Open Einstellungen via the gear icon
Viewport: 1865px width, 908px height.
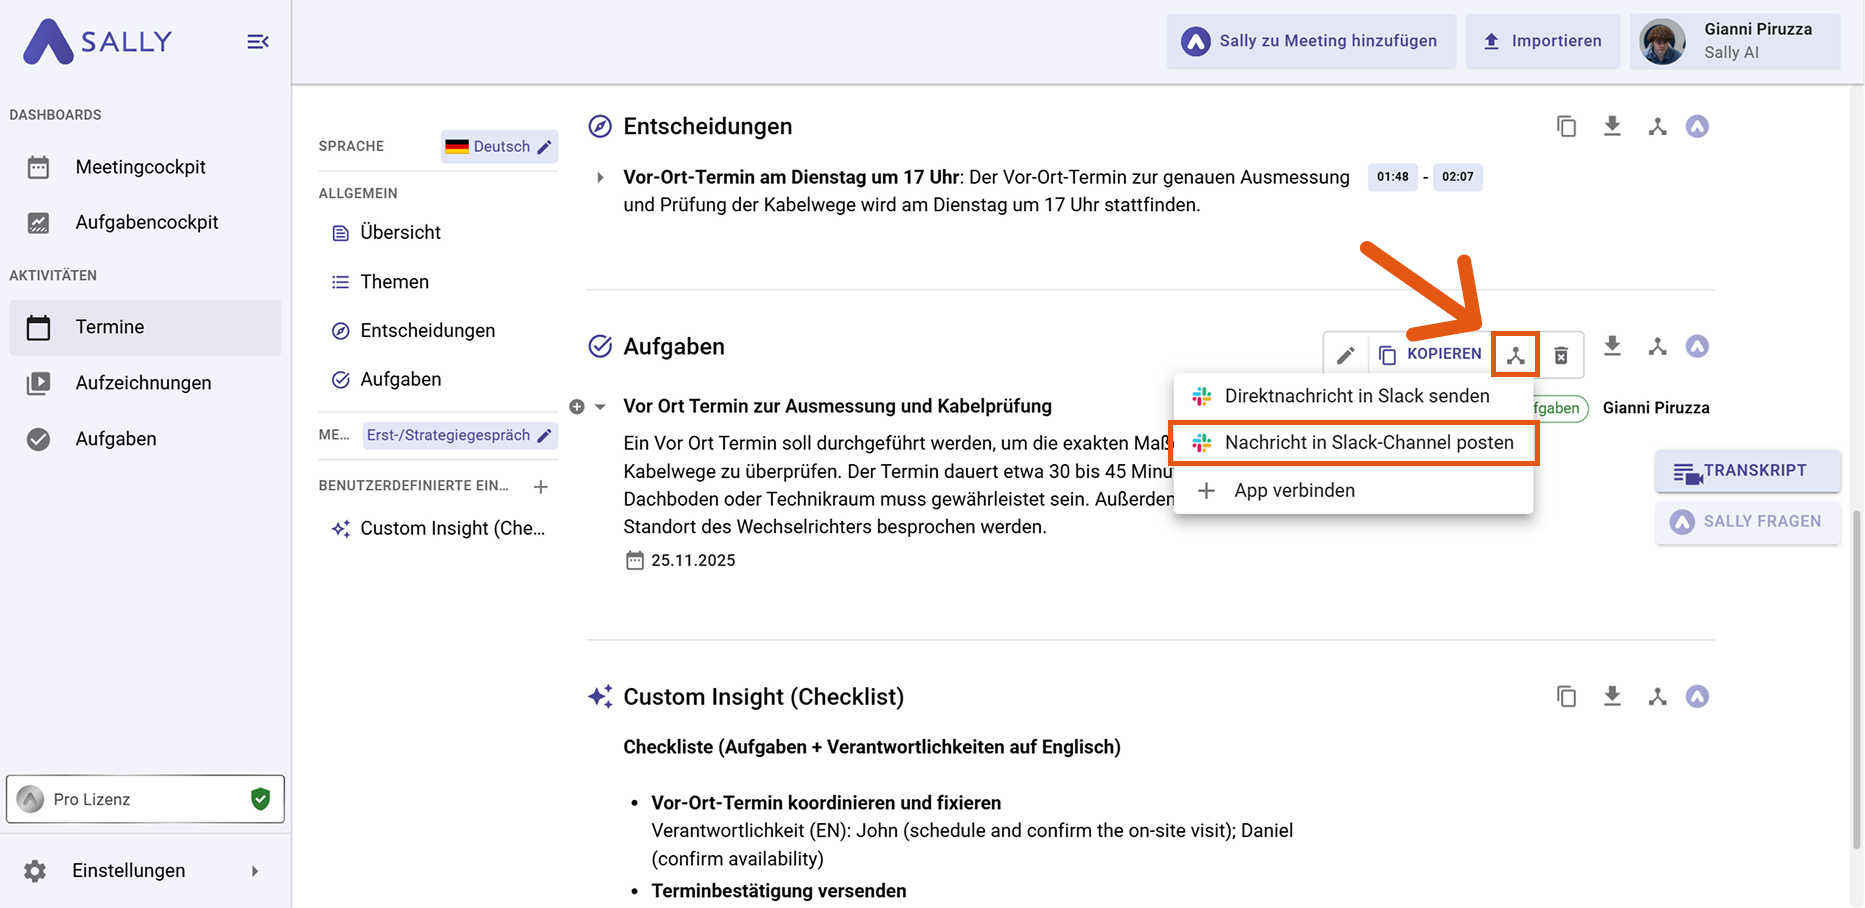tap(36, 870)
